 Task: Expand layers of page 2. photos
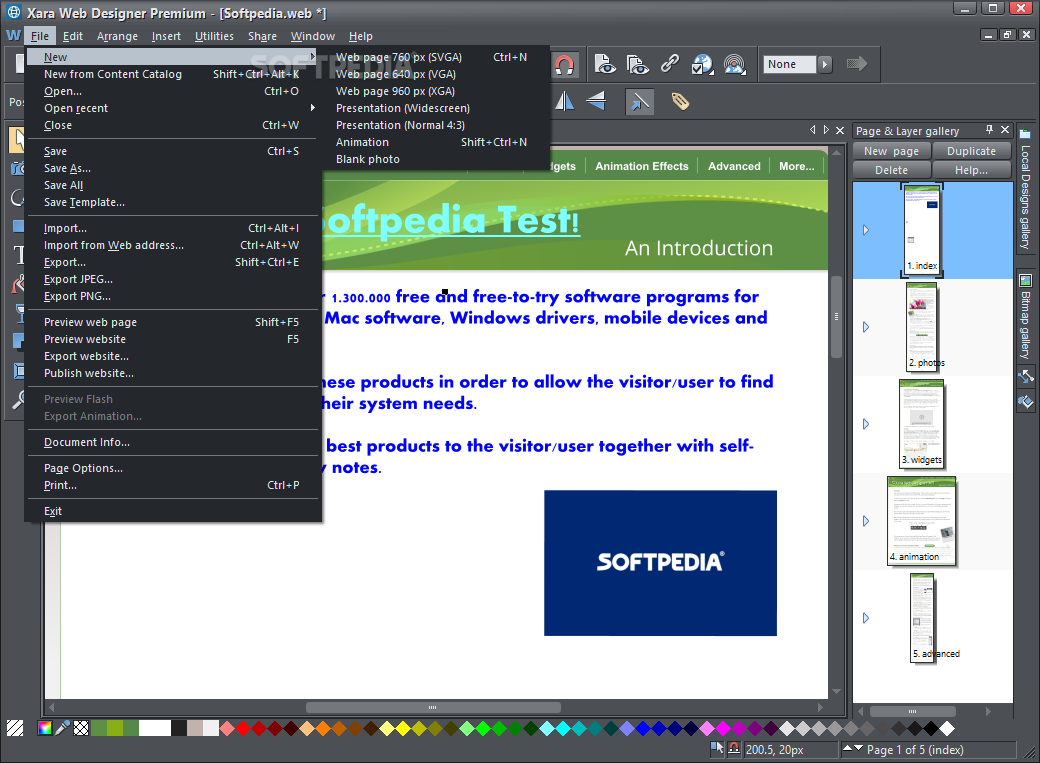866,327
